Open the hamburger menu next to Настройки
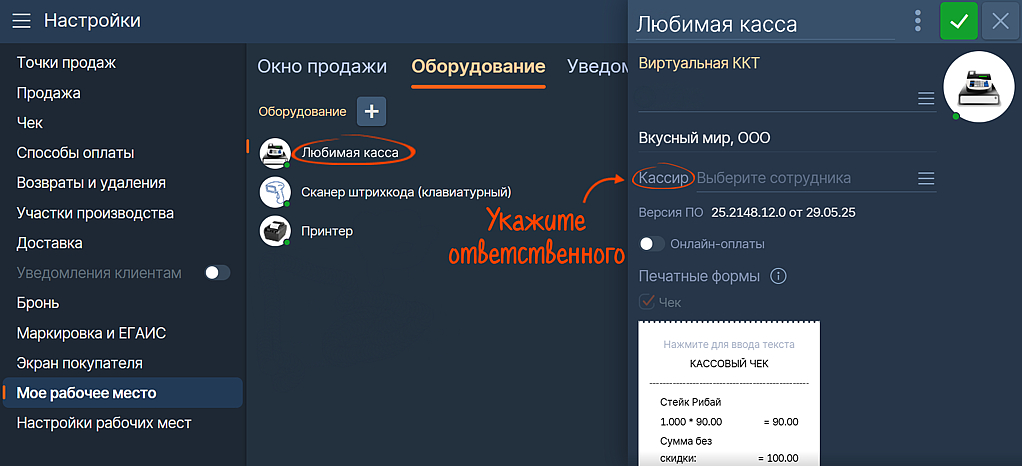The width and height of the screenshot is (1022, 466). coord(21,21)
